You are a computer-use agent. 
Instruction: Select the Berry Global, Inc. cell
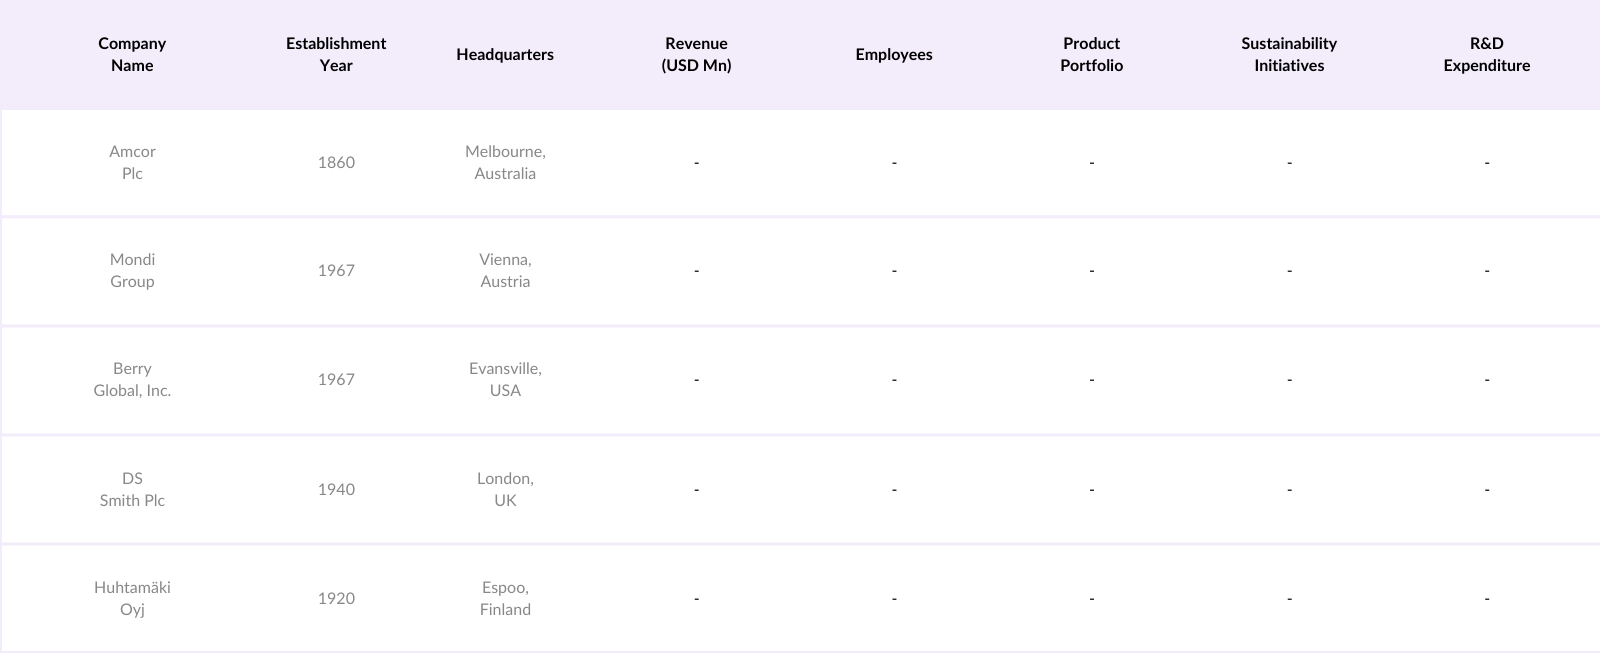point(132,379)
